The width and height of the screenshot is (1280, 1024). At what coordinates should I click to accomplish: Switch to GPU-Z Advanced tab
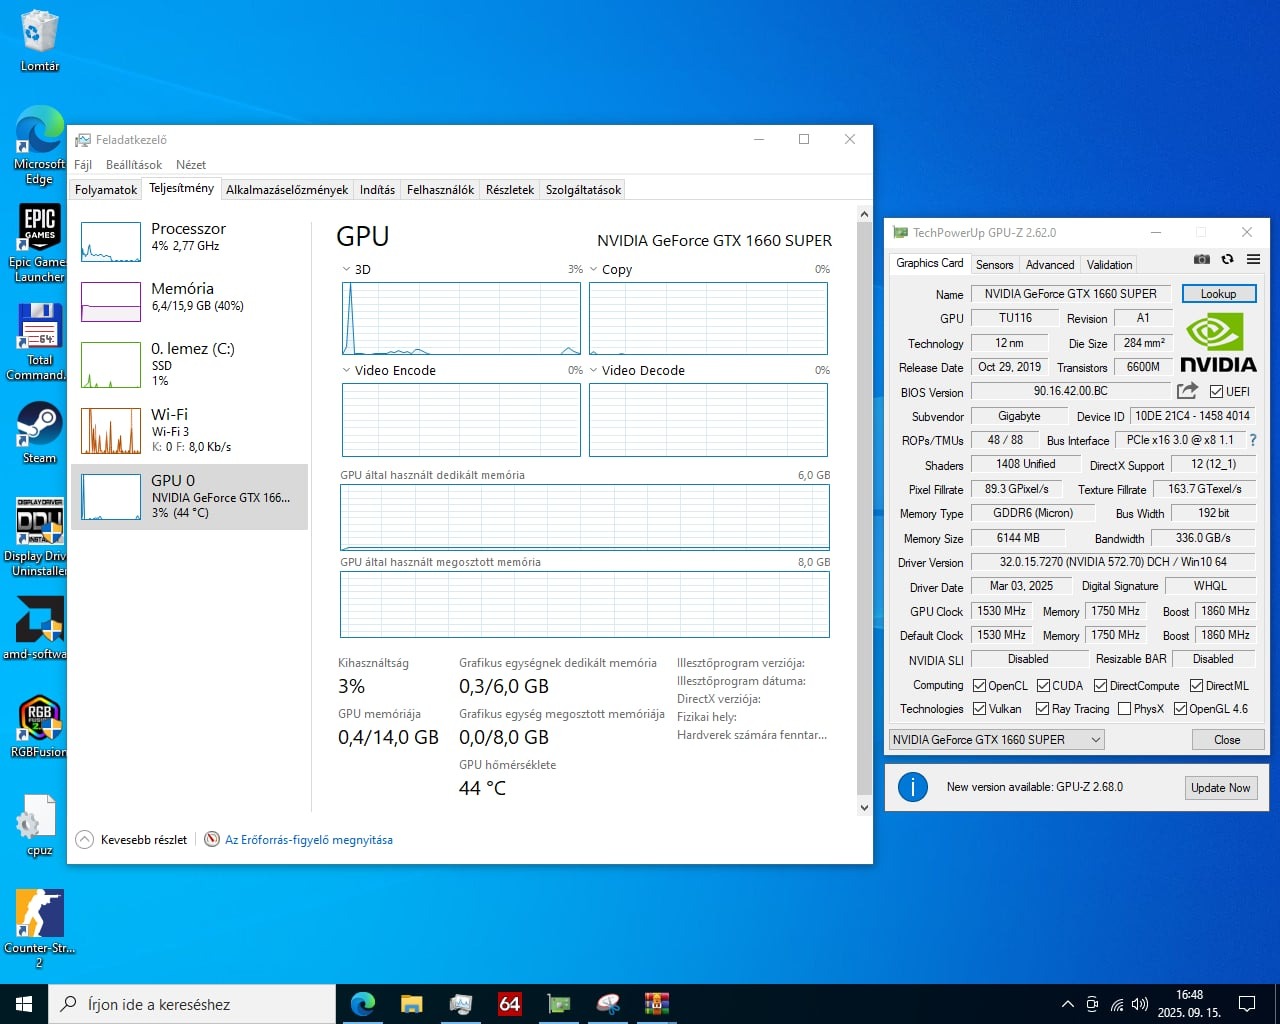click(x=1050, y=265)
